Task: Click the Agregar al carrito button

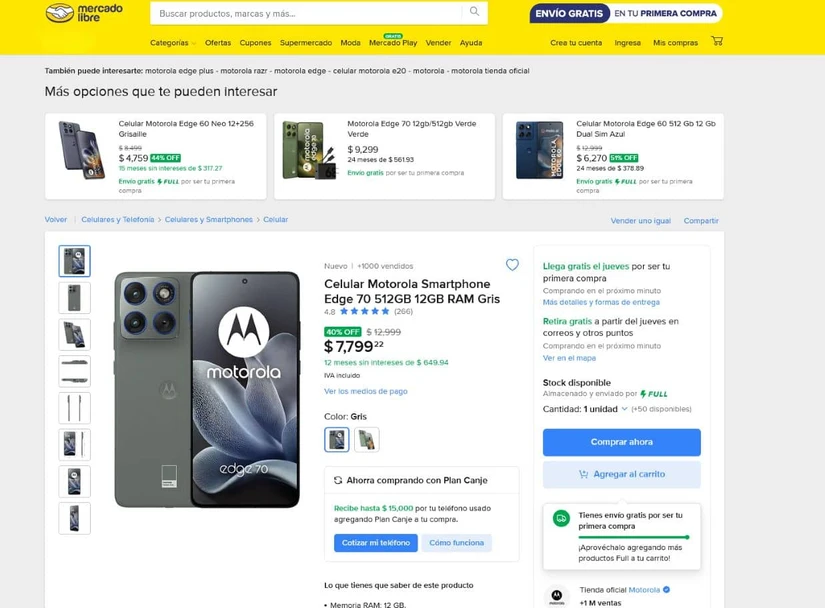Action: pos(621,474)
